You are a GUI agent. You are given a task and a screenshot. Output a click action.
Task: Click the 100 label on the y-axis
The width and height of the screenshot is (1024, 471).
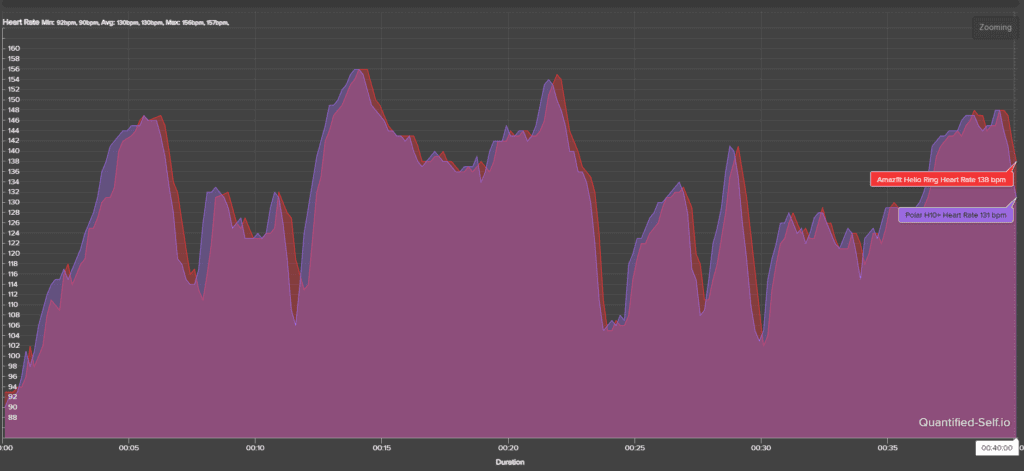click(x=13, y=355)
